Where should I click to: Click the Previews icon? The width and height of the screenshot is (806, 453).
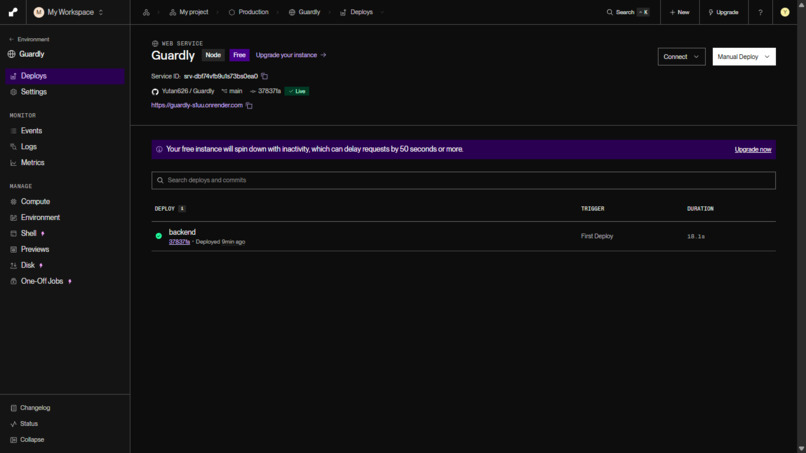pyautogui.click(x=13, y=249)
